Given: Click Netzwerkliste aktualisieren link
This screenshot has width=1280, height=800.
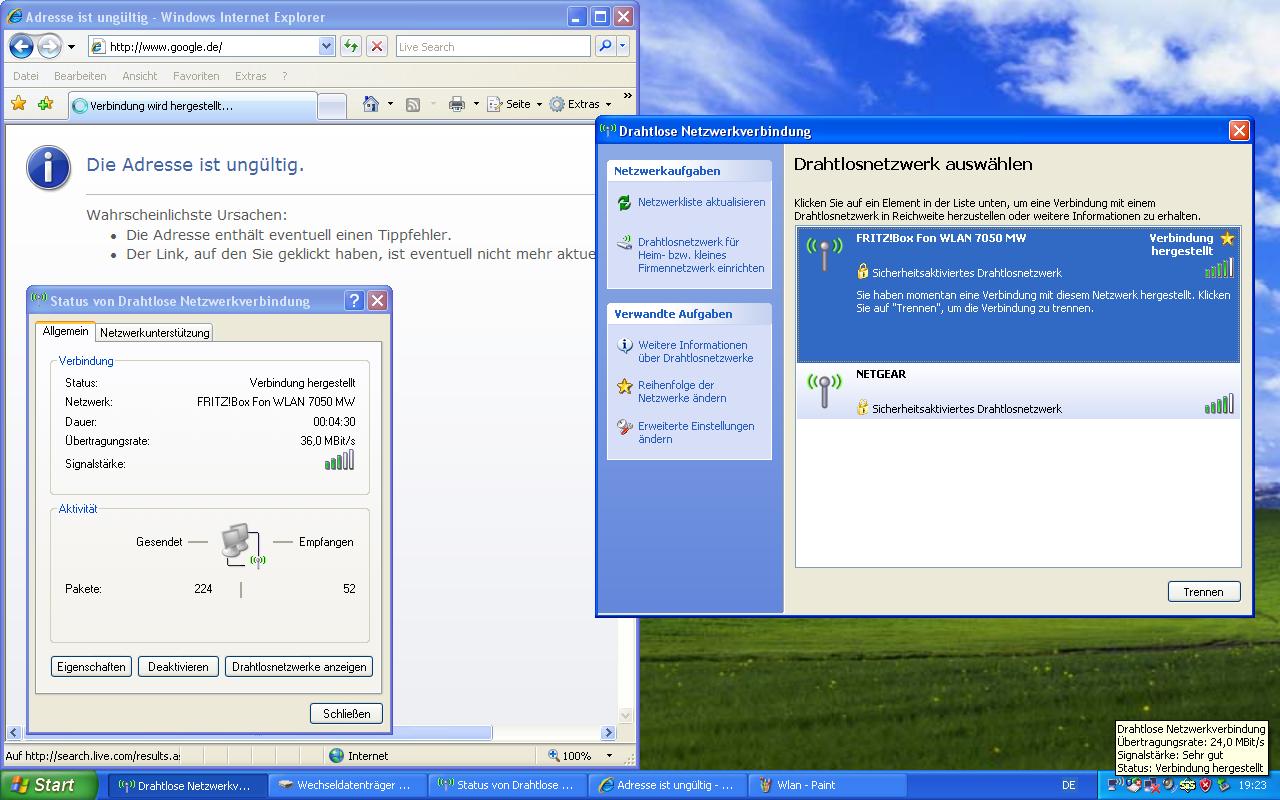Looking at the screenshot, I should [x=702, y=202].
